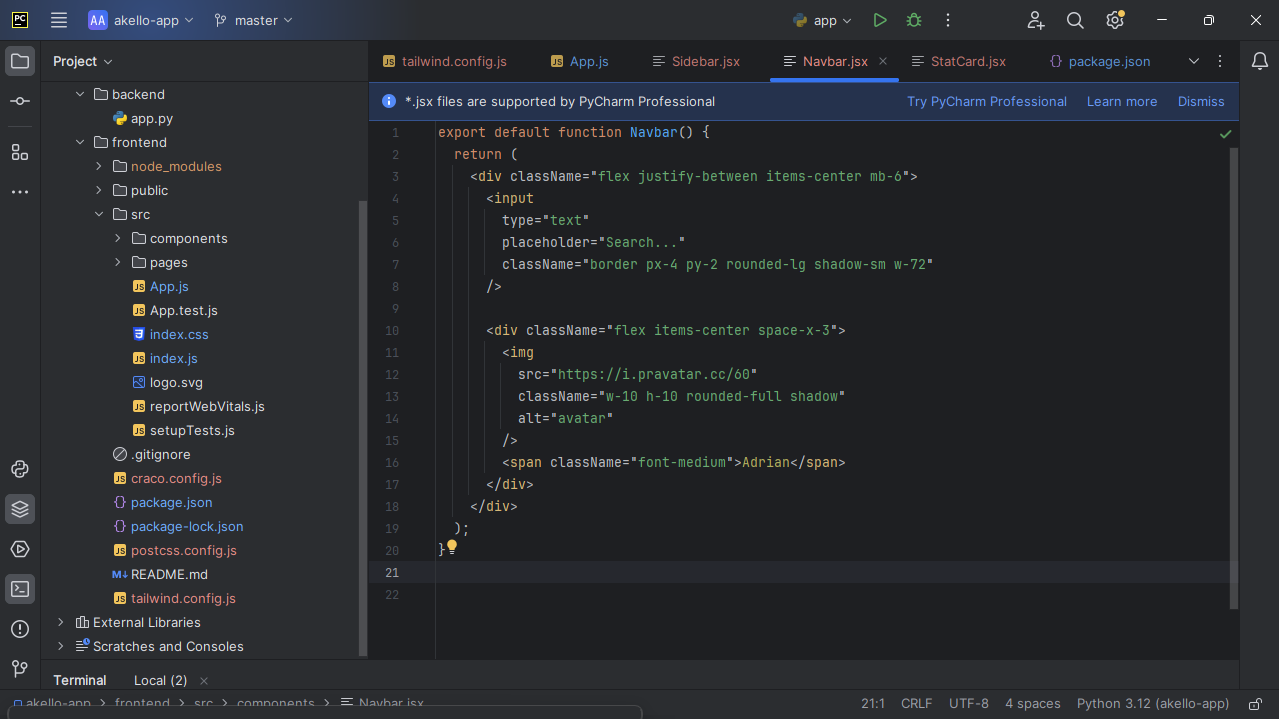Start debugging with the bug icon
Image resolution: width=1279 pixels, height=719 pixels.
913,20
